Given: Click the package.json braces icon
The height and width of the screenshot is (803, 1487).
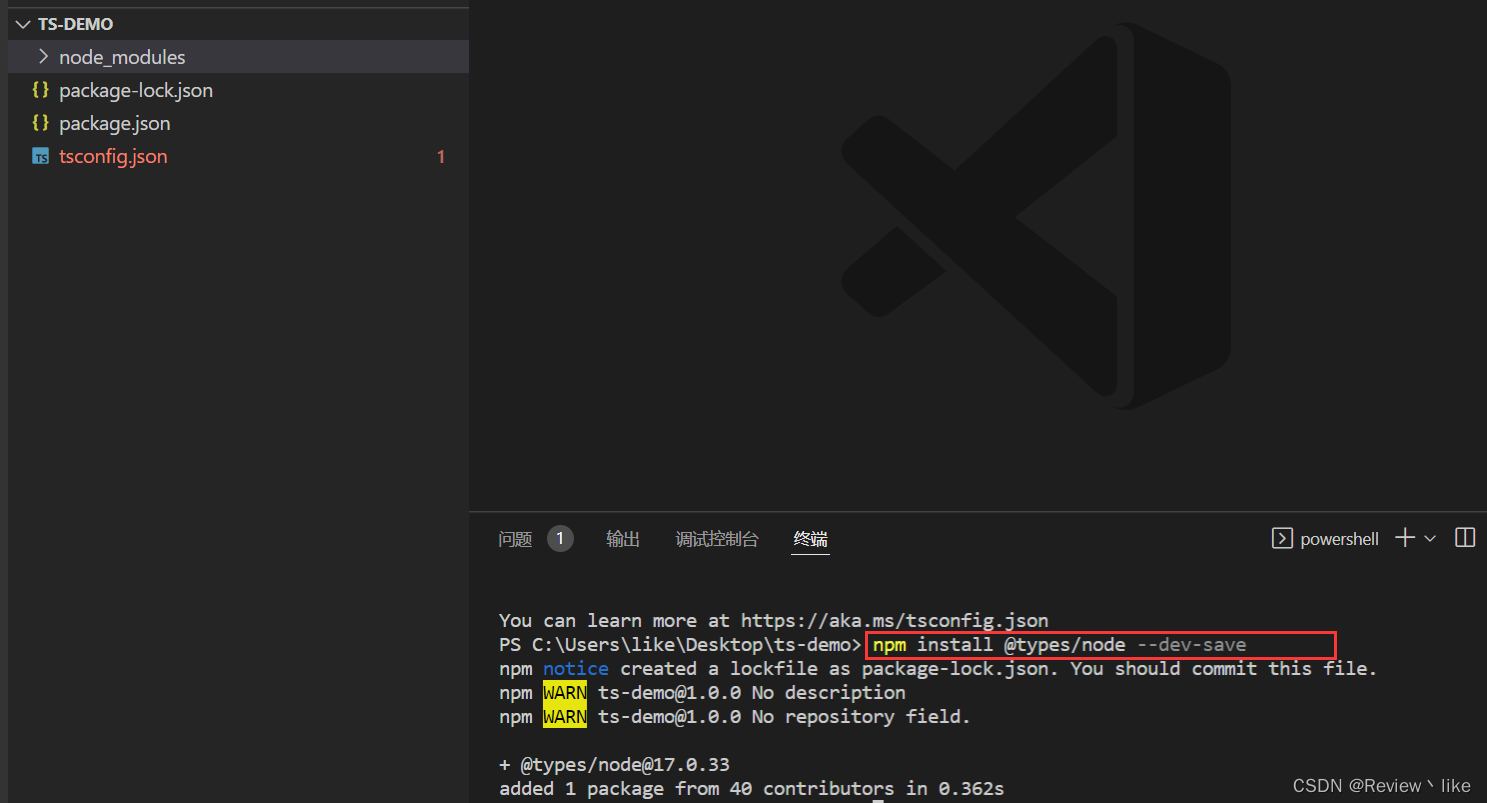Looking at the screenshot, I should click(x=40, y=123).
